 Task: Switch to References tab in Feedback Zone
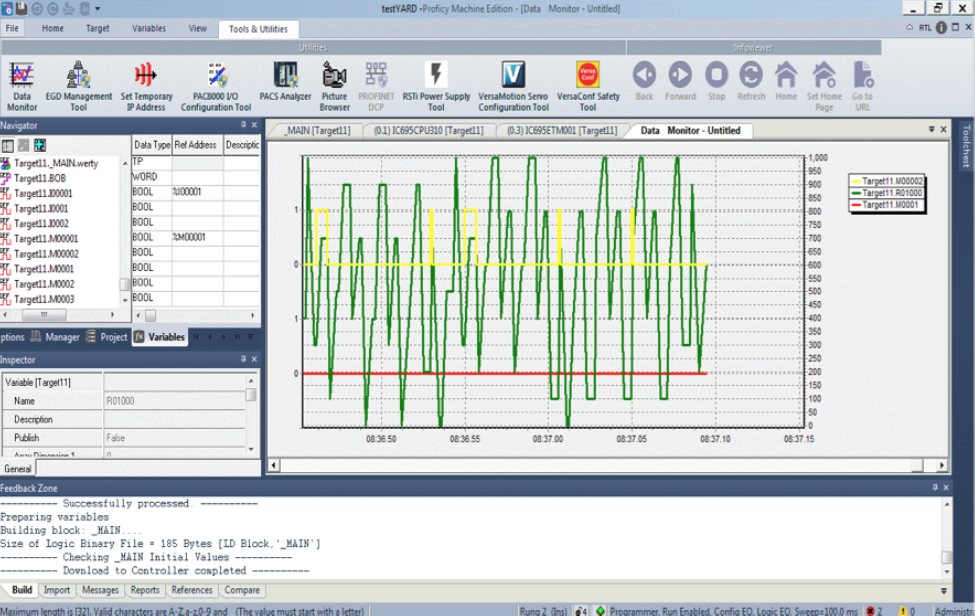pos(192,590)
